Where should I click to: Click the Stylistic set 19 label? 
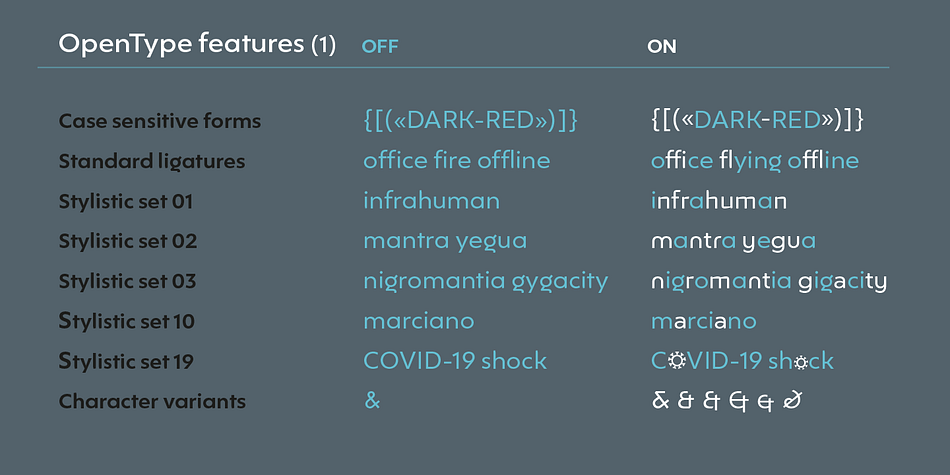[126, 362]
